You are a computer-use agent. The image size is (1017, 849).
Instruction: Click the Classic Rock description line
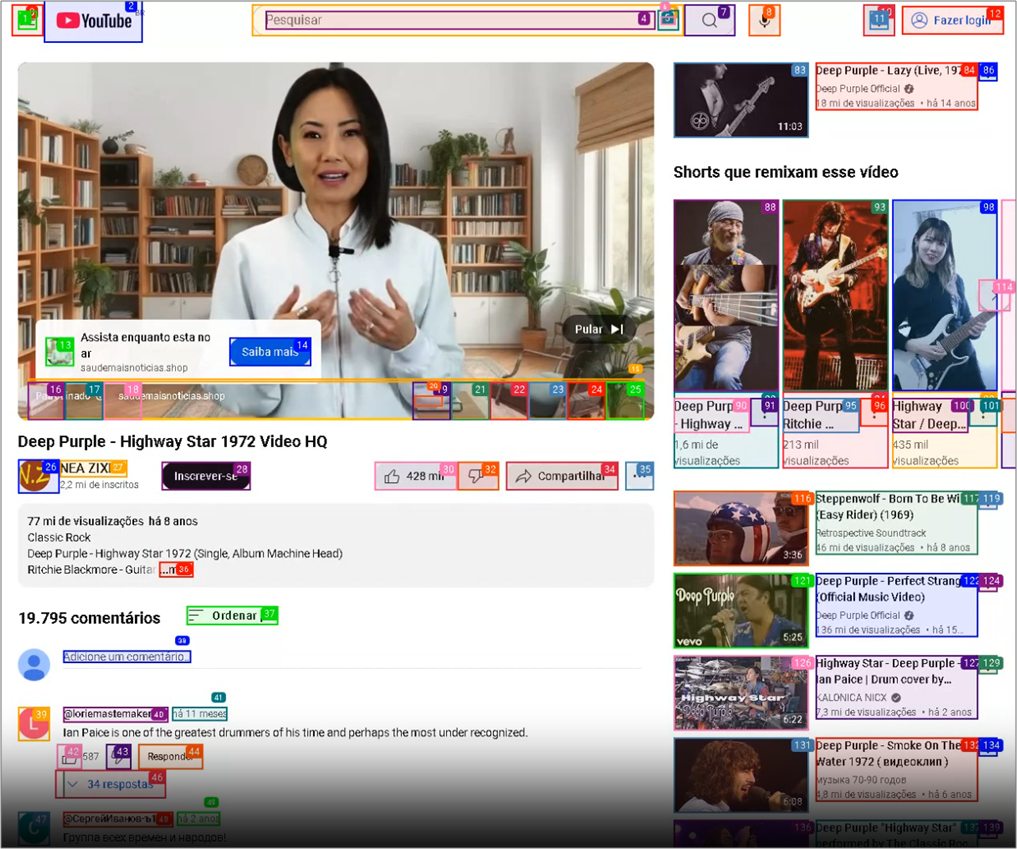click(x=59, y=538)
